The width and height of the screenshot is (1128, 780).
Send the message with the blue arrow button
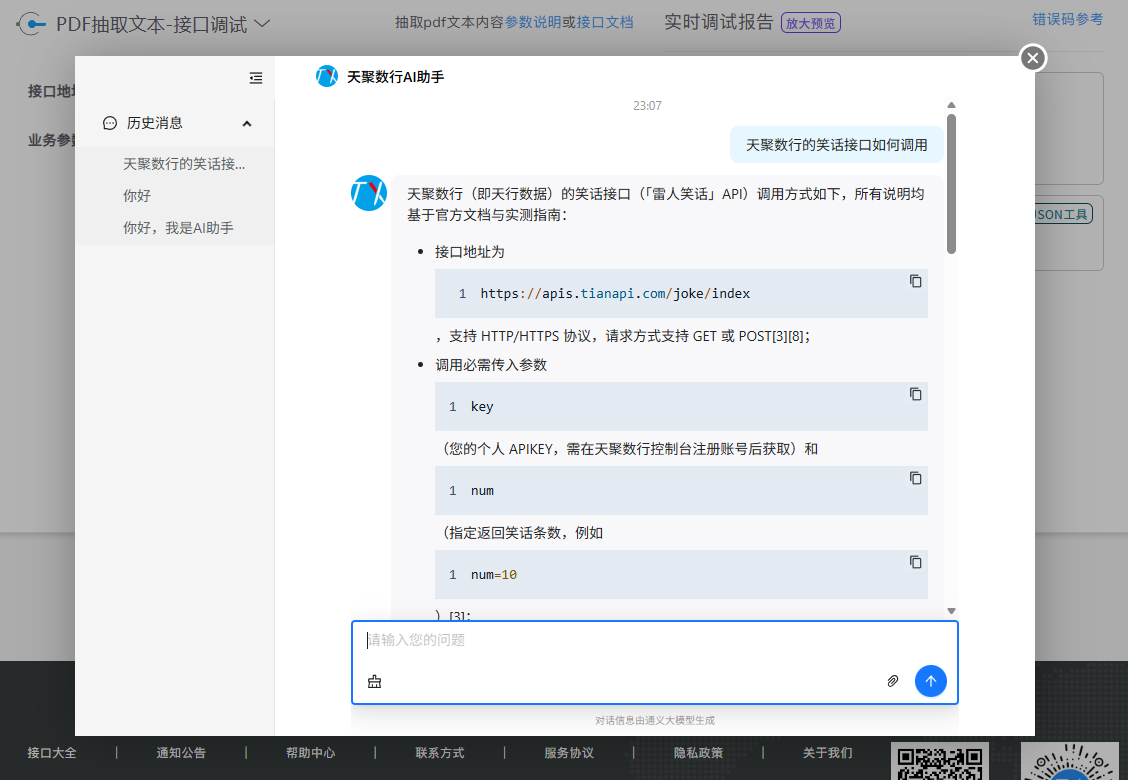click(x=930, y=681)
